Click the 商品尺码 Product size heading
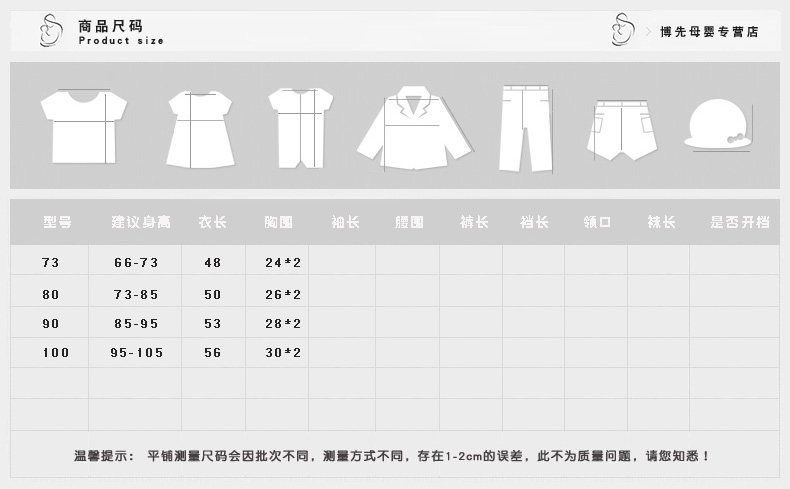790x489 pixels. (x=121, y=32)
